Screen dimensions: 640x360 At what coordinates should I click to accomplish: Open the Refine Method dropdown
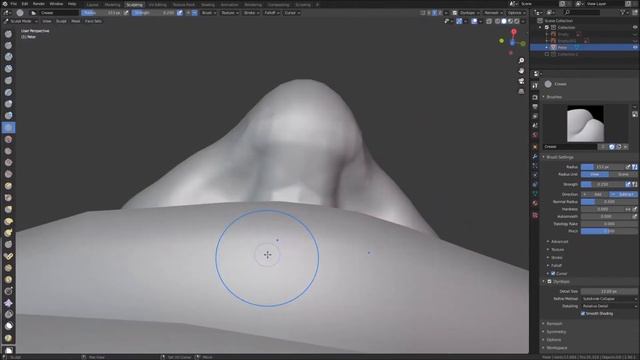609,299
